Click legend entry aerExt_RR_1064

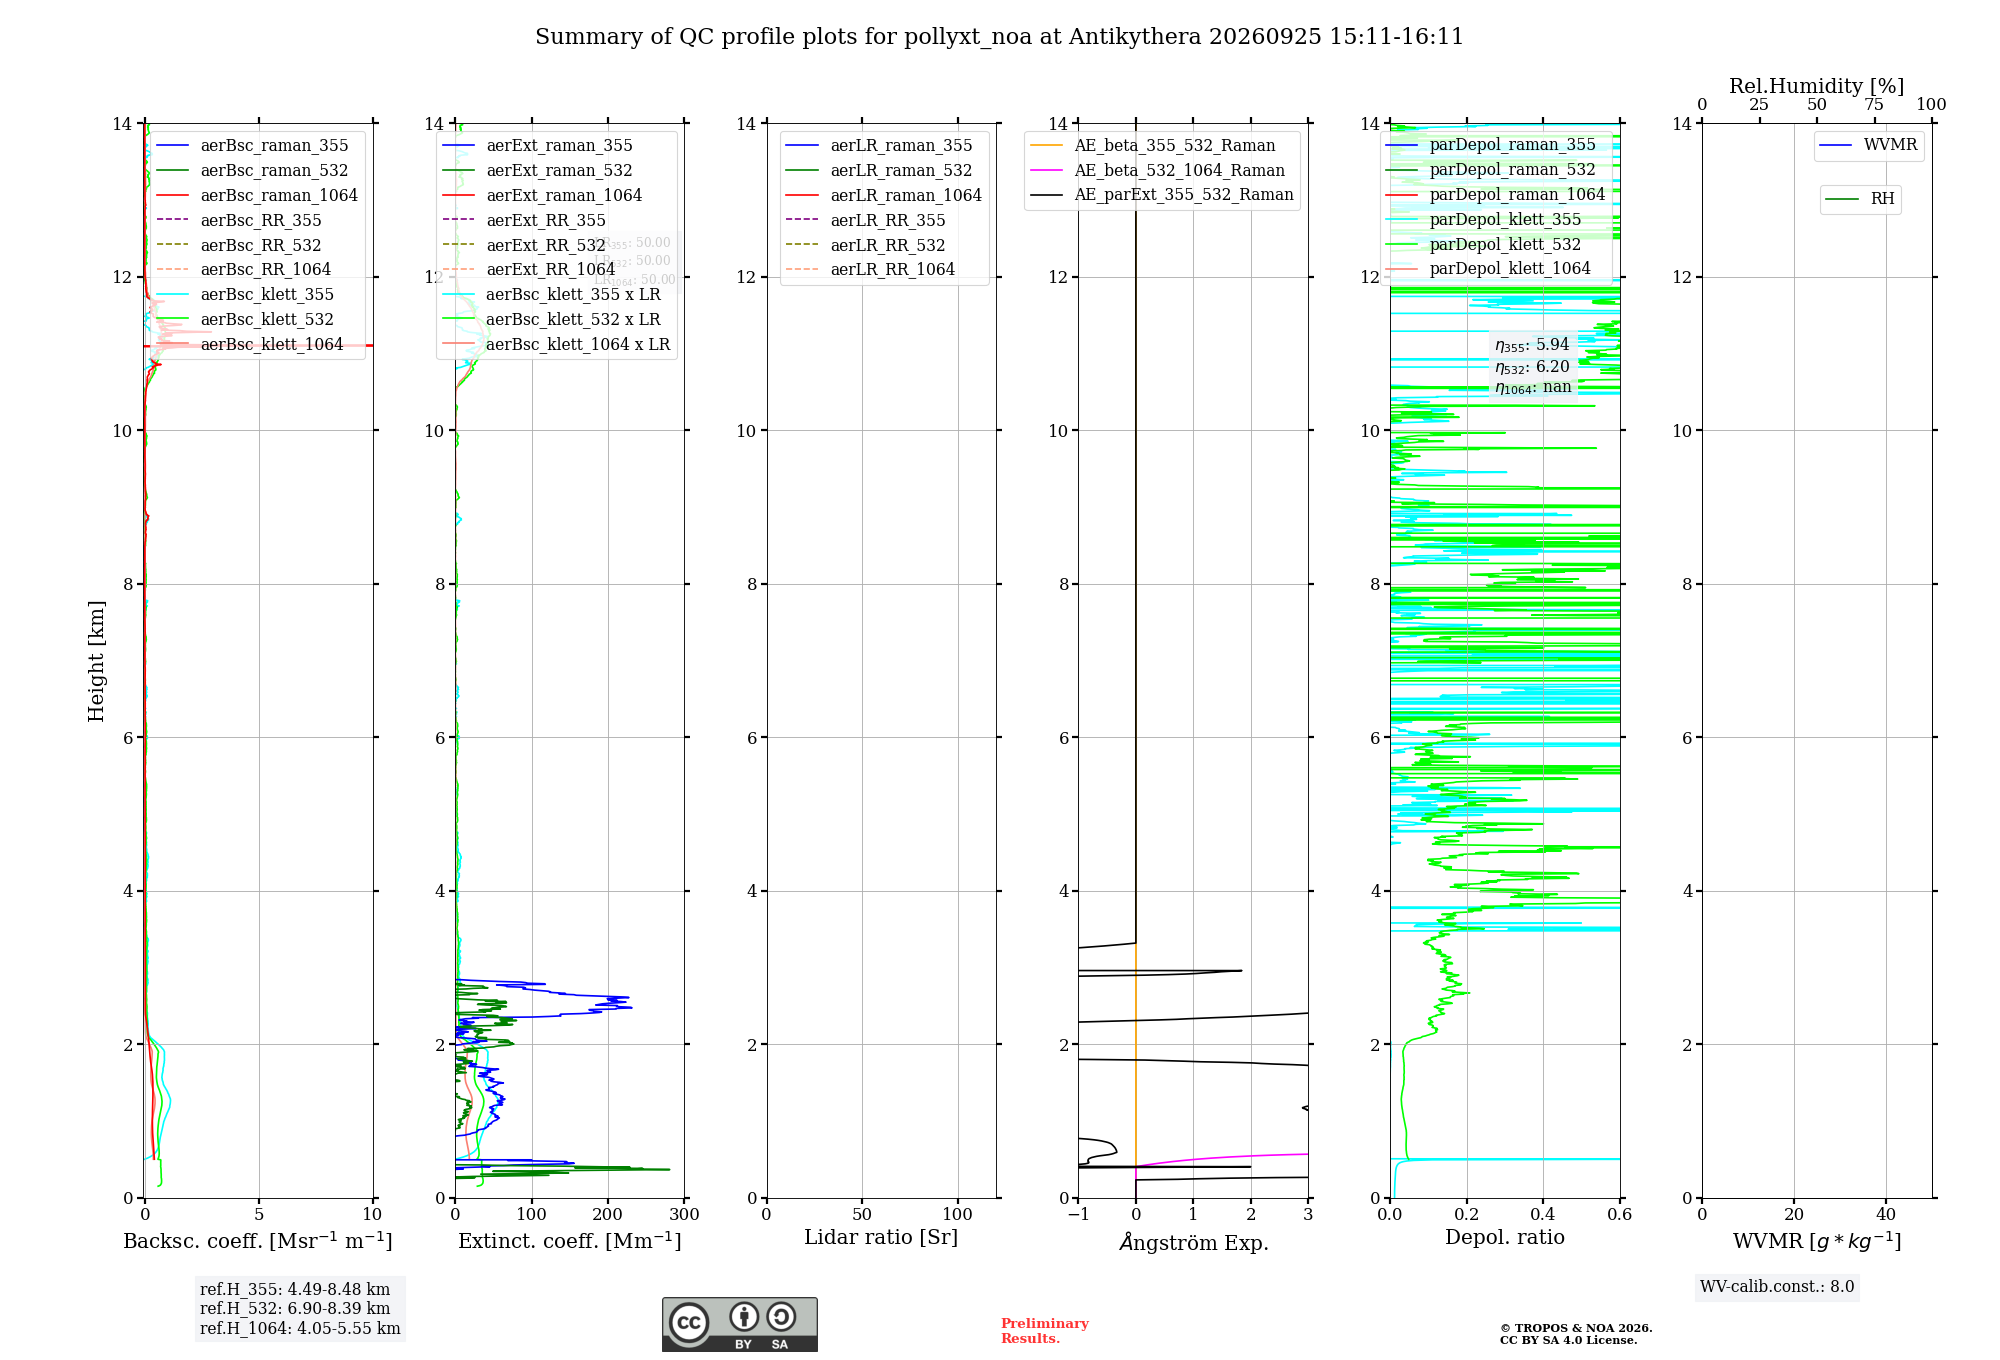tap(529, 270)
